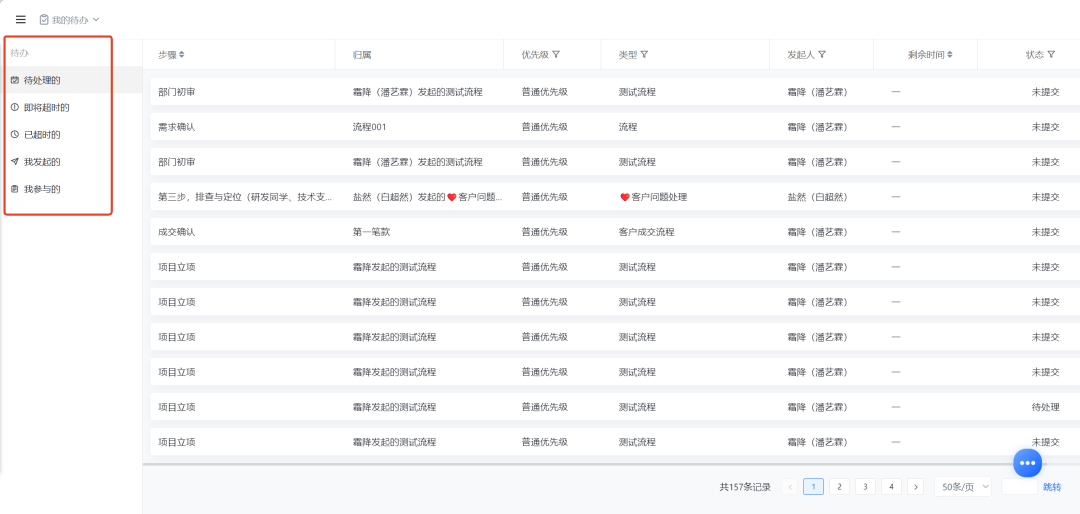Focus the page jump input field
This screenshot has height=514, width=1080.
(x=1019, y=486)
